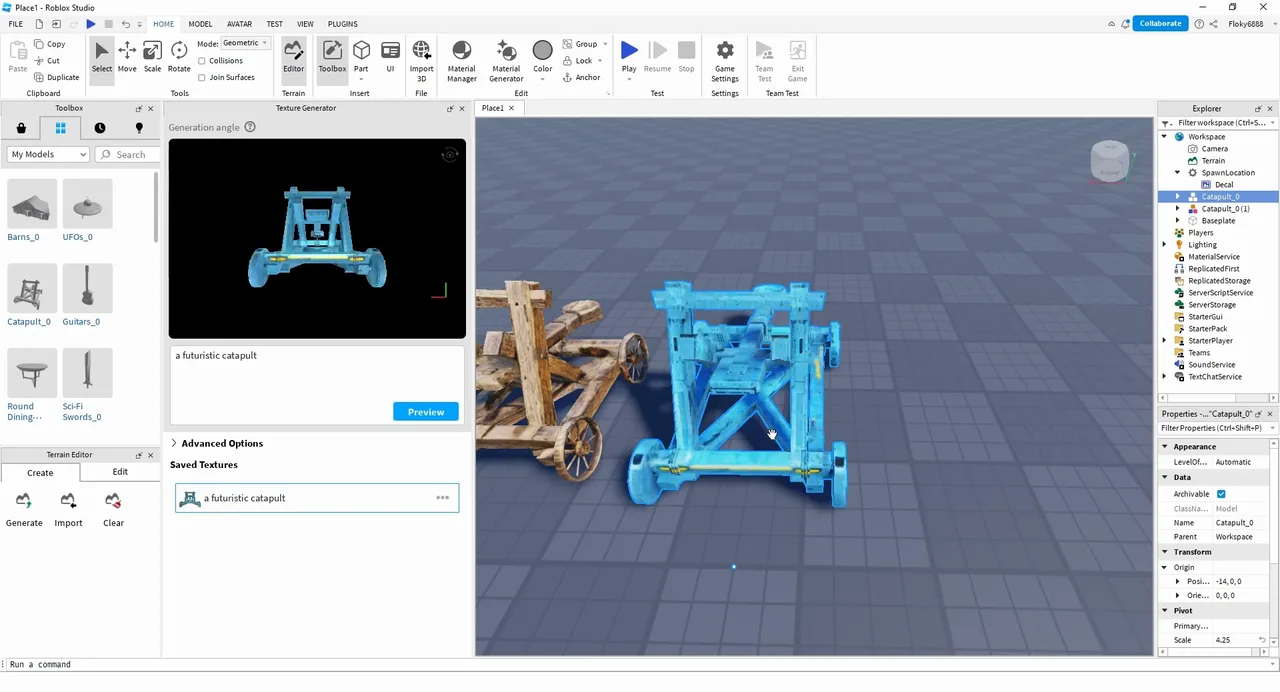Open the Mode Geometric dropdown

click(x=245, y=43)
